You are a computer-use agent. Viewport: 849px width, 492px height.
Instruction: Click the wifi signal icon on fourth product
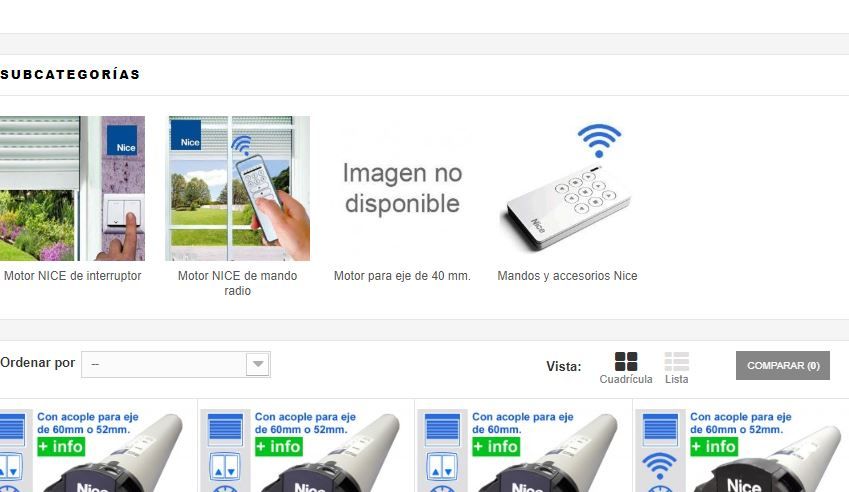(659, 466)
